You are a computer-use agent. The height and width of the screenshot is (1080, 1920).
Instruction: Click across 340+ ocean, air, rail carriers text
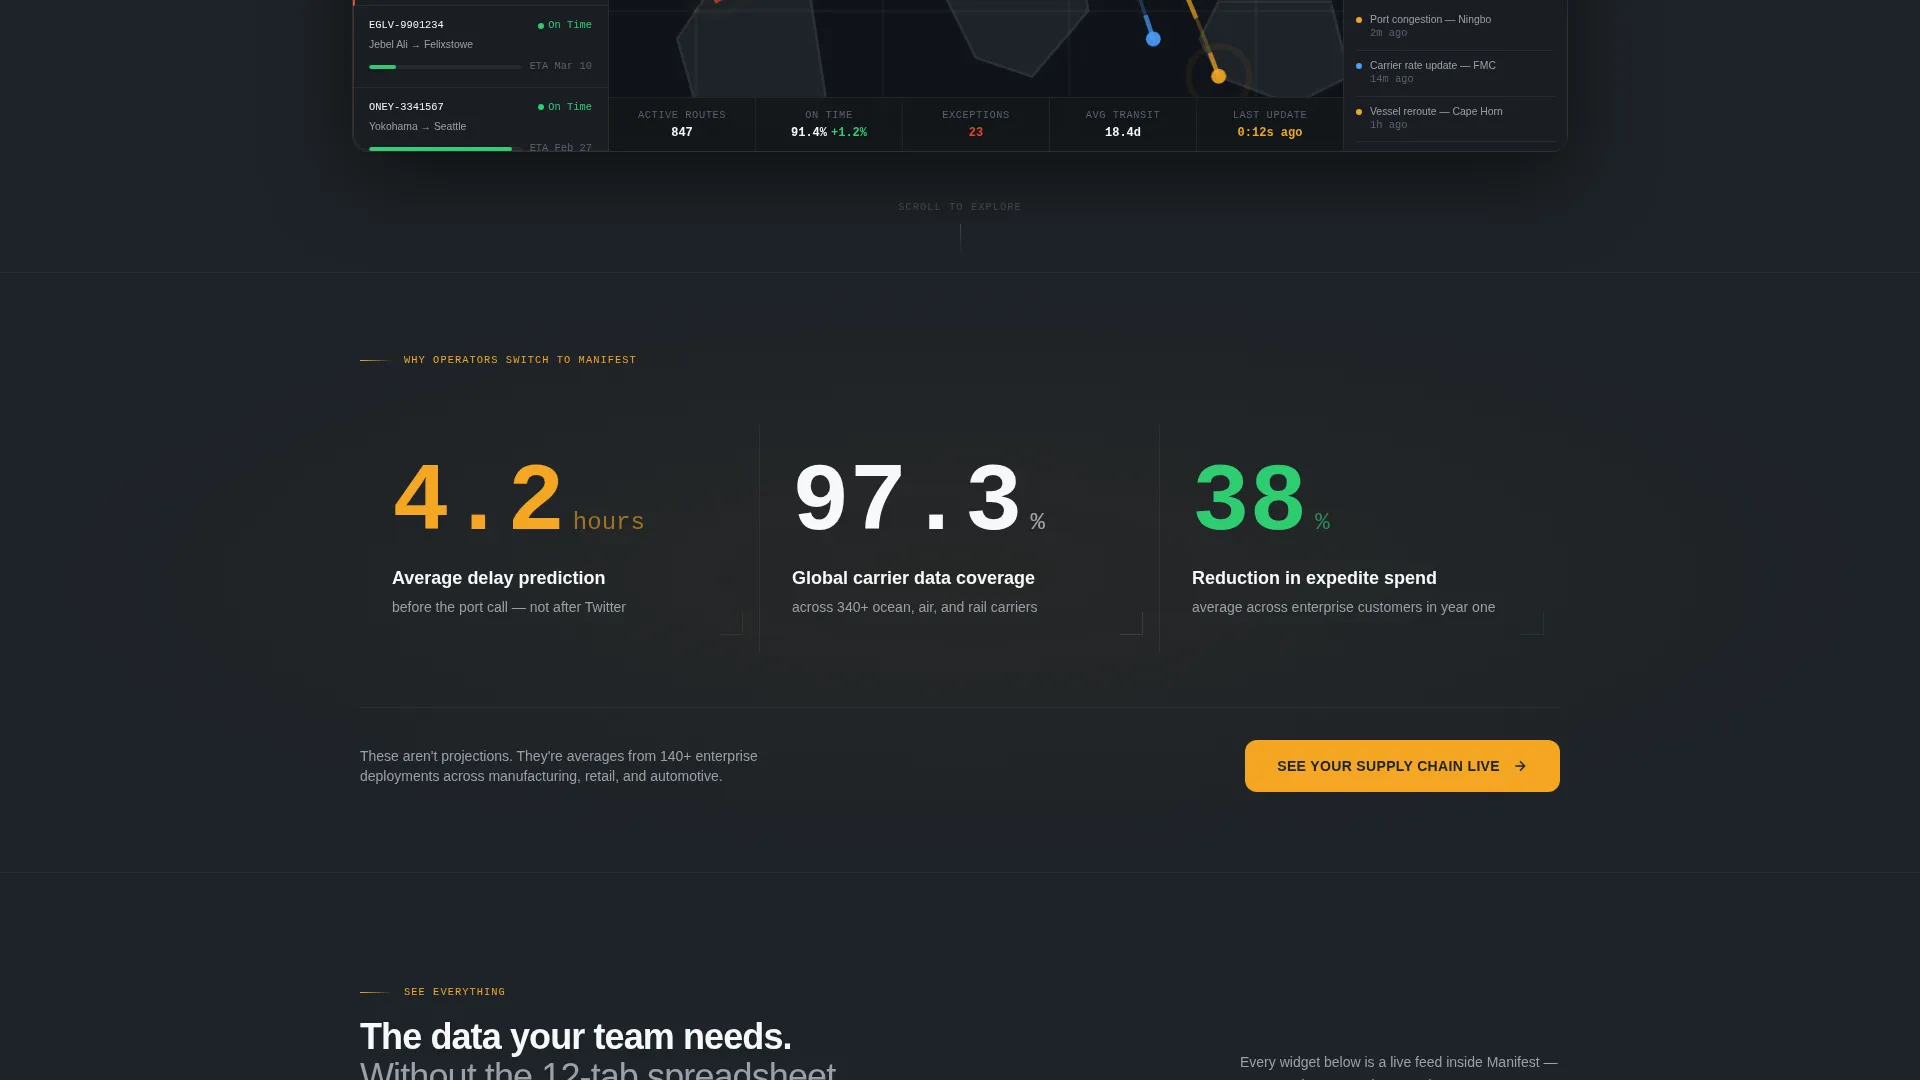914,607
